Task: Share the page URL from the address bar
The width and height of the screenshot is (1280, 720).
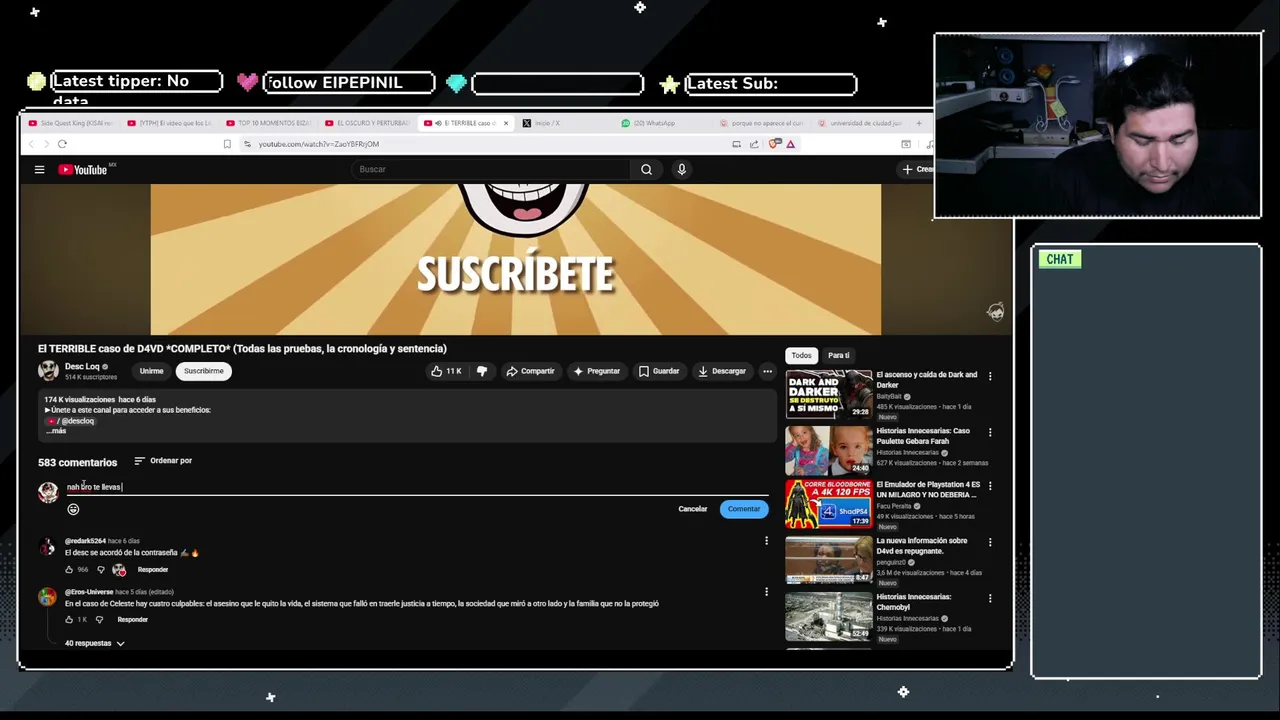Action: point(754,144)
